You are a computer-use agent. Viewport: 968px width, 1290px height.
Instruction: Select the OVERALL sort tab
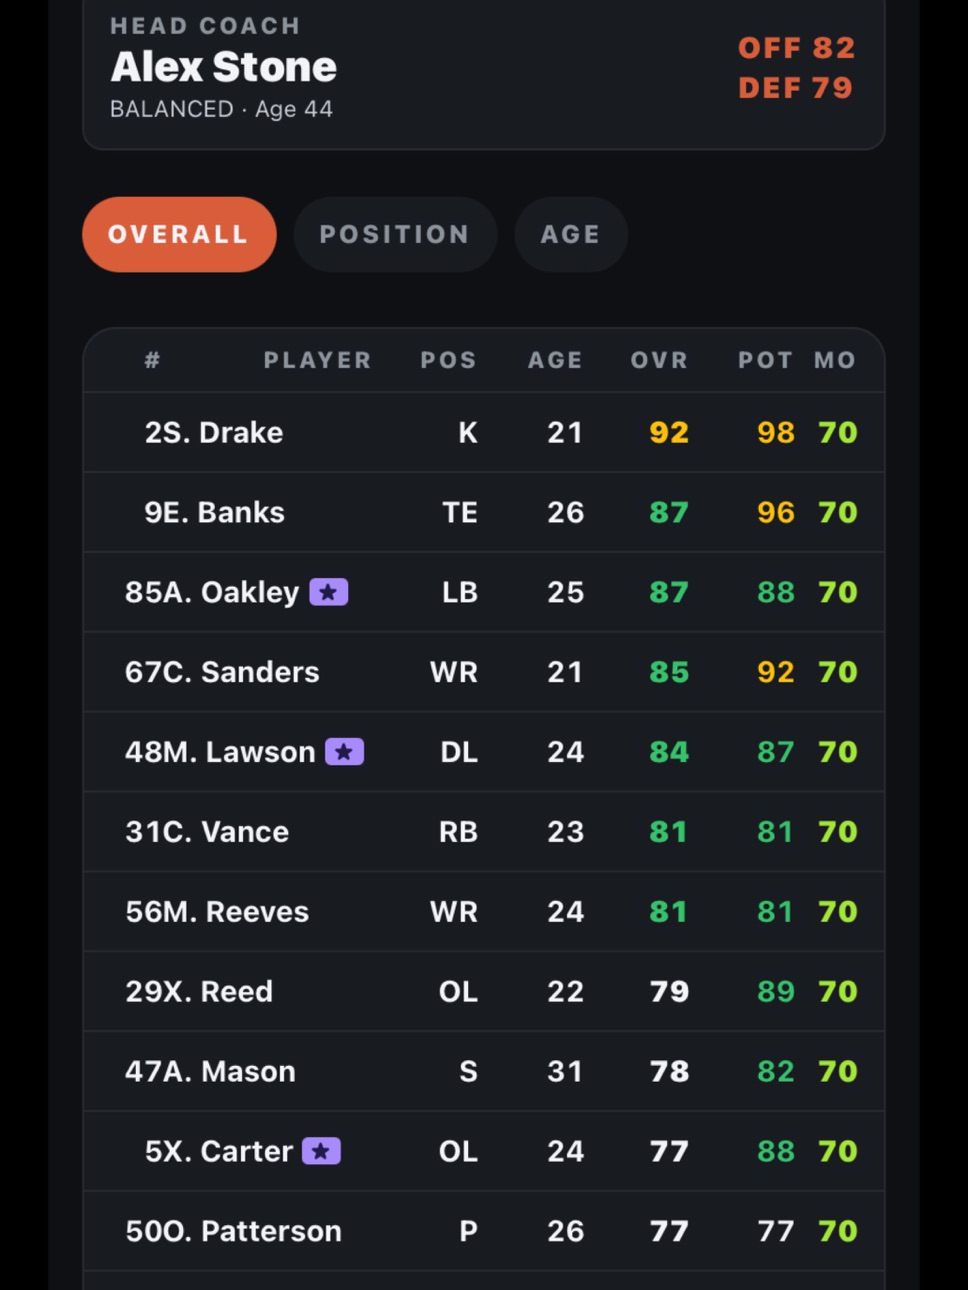(179, 234)
